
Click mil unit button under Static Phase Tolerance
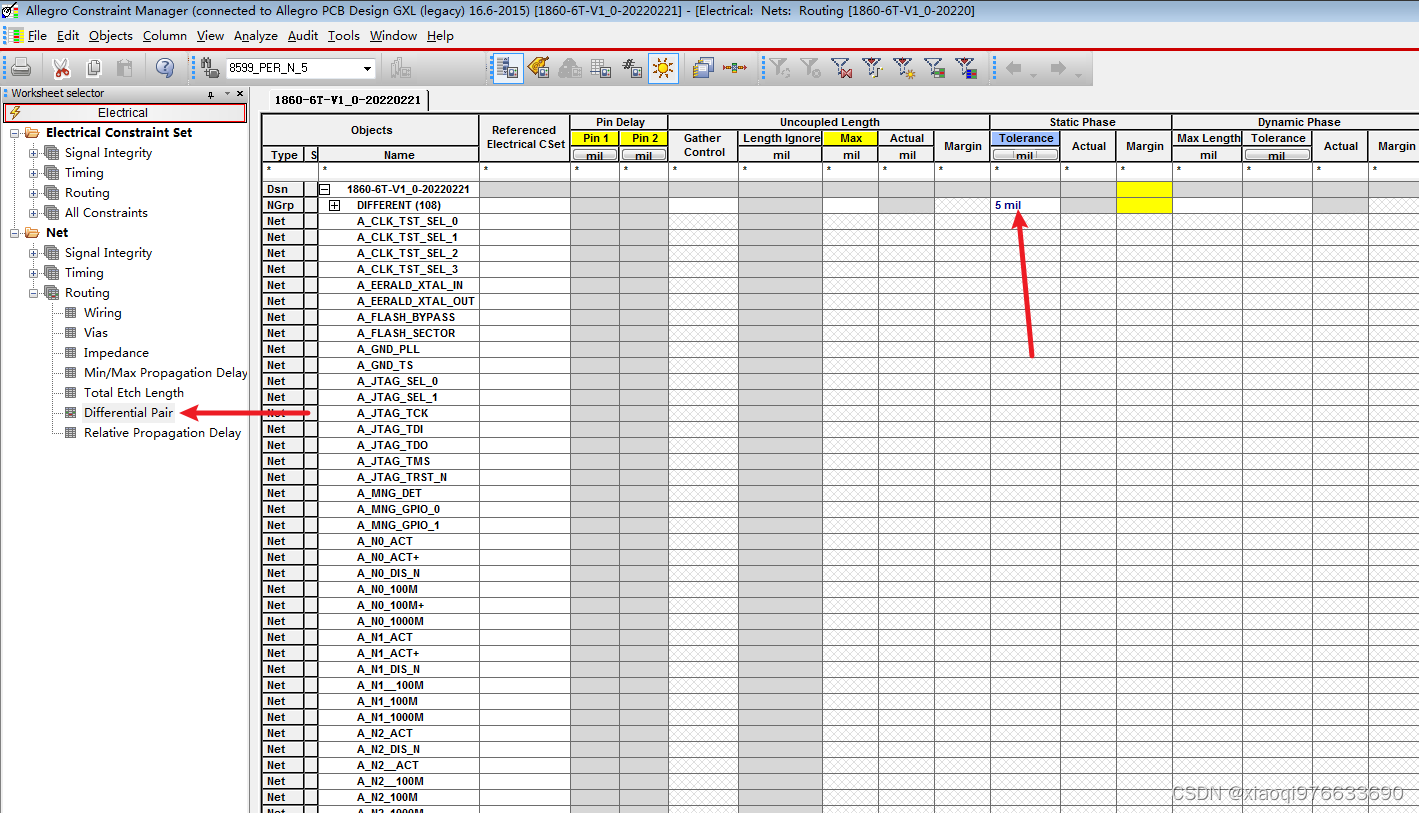coord(1025,155)
